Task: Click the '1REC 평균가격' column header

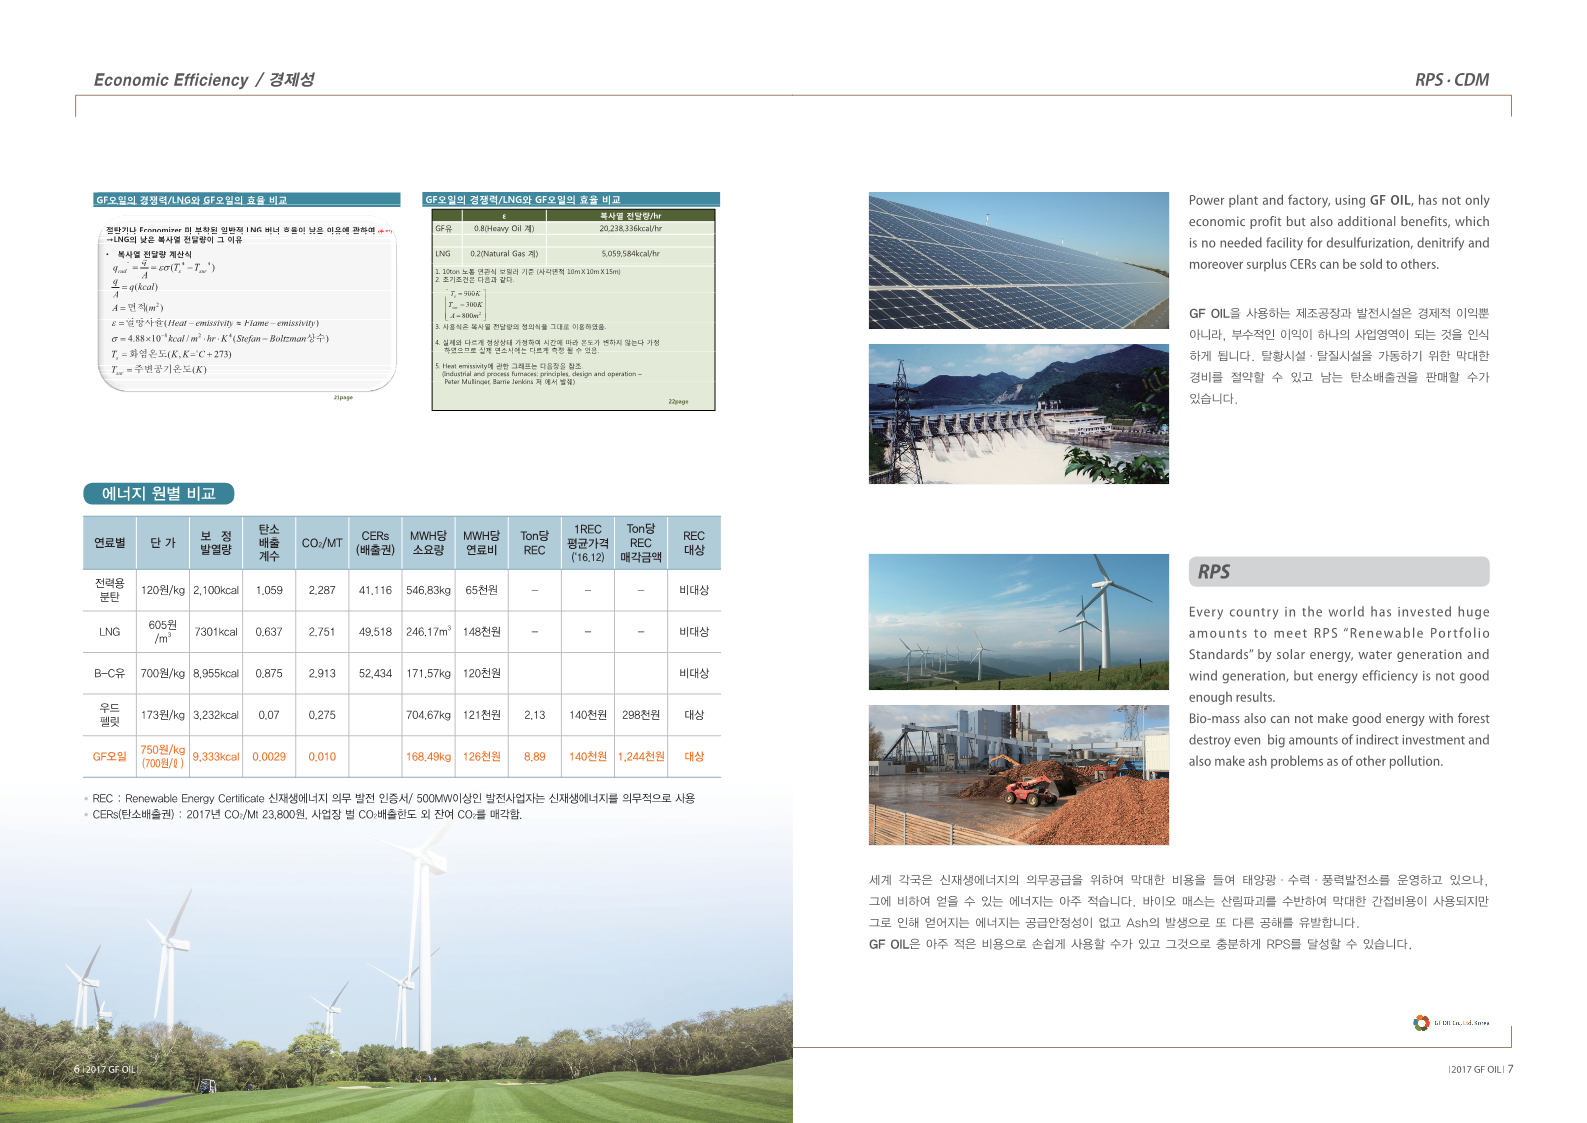Action: tap(588, 543)
